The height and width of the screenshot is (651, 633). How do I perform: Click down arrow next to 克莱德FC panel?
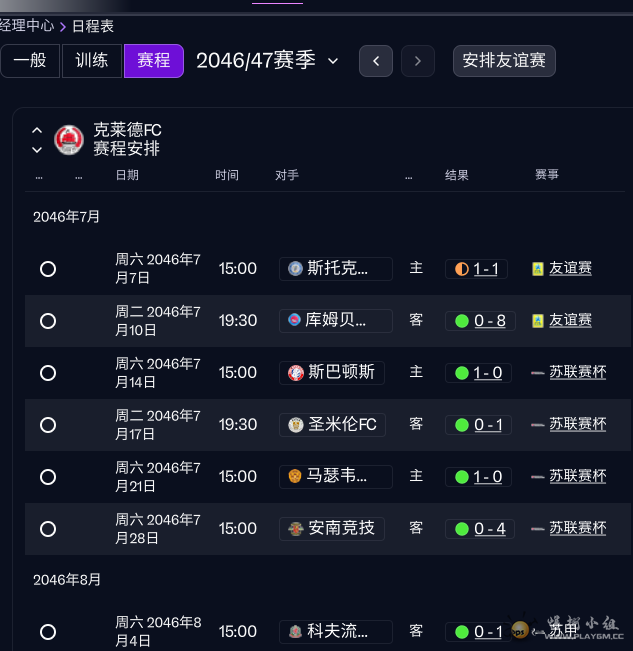pos(37,150)
